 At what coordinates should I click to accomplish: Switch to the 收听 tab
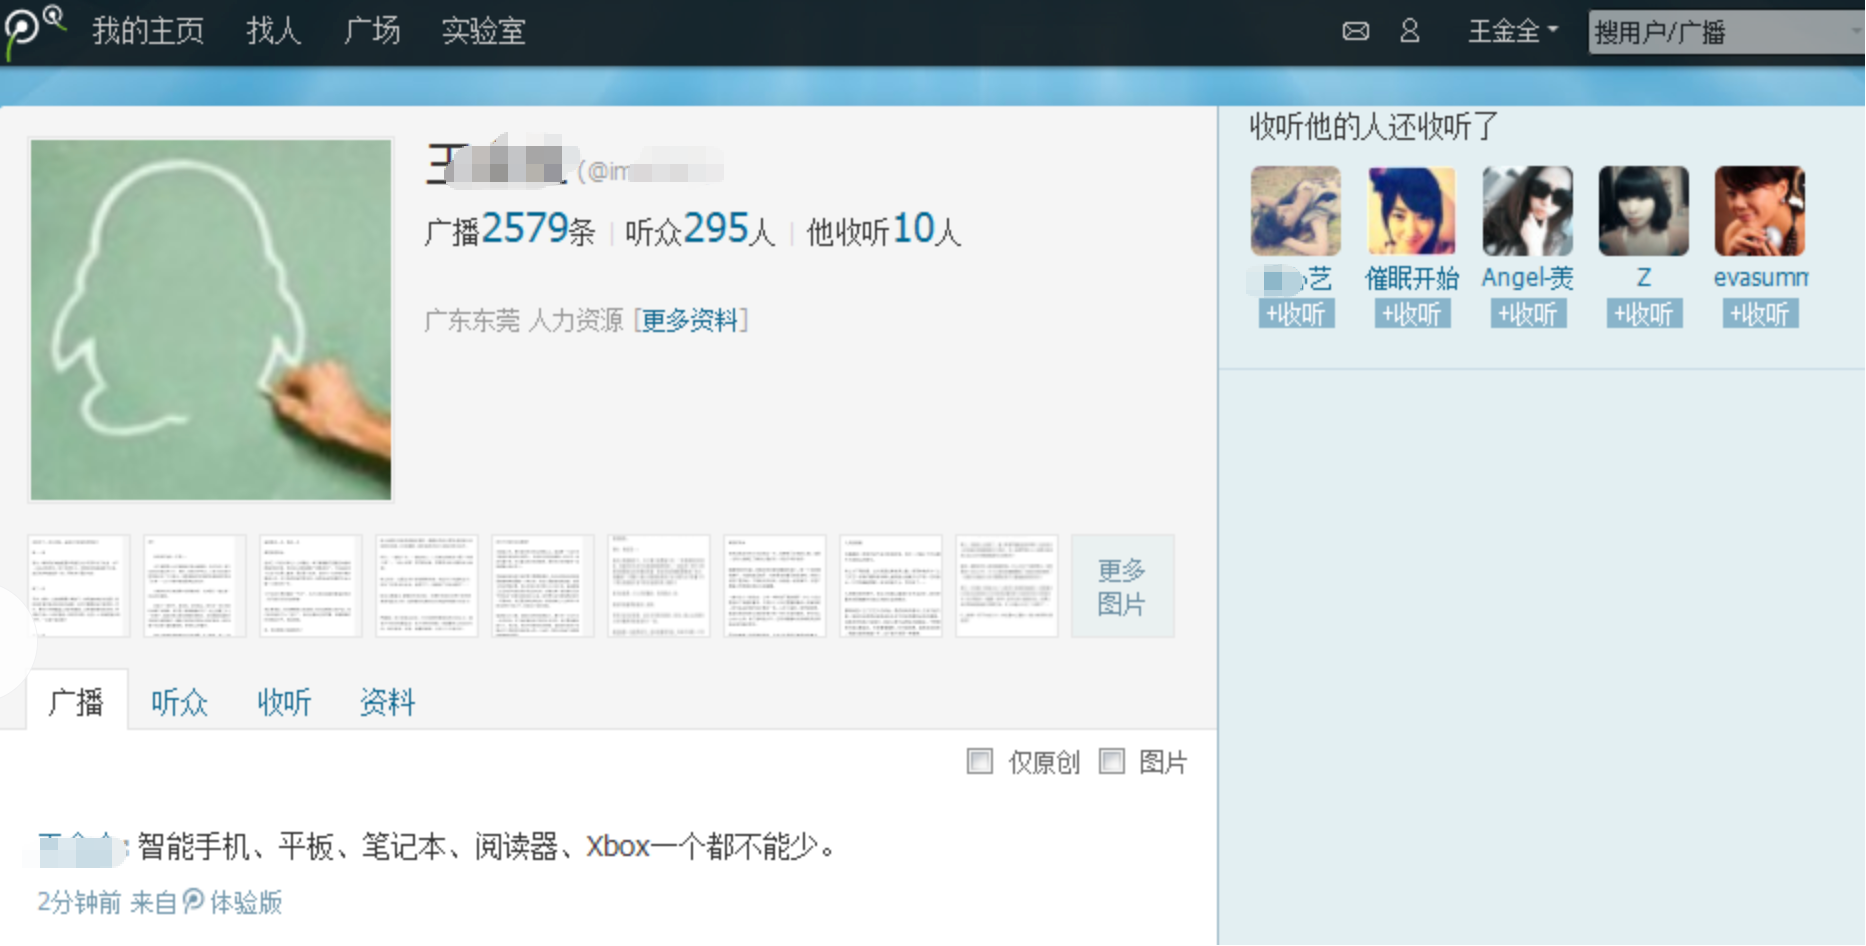click(x=285, y=702)
